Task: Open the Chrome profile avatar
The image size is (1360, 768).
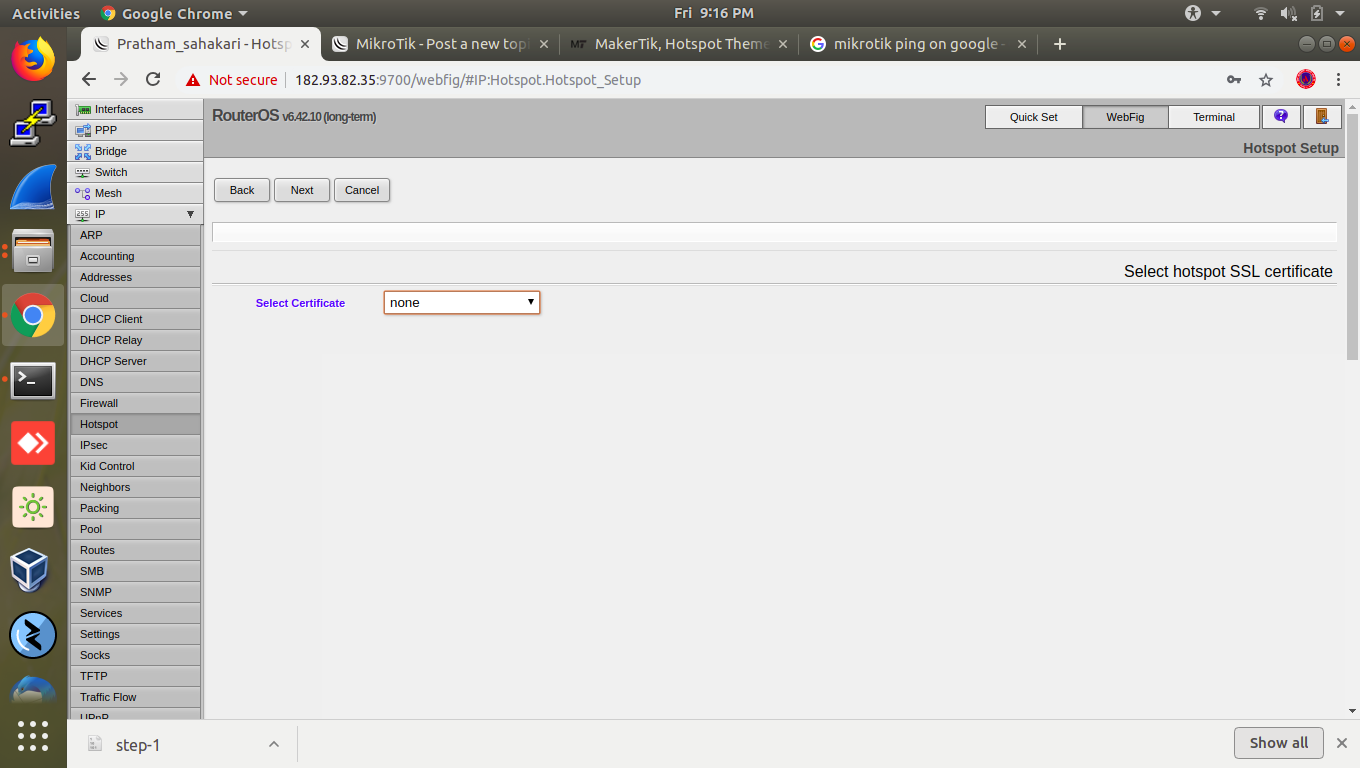Action: pos(1306,79)
